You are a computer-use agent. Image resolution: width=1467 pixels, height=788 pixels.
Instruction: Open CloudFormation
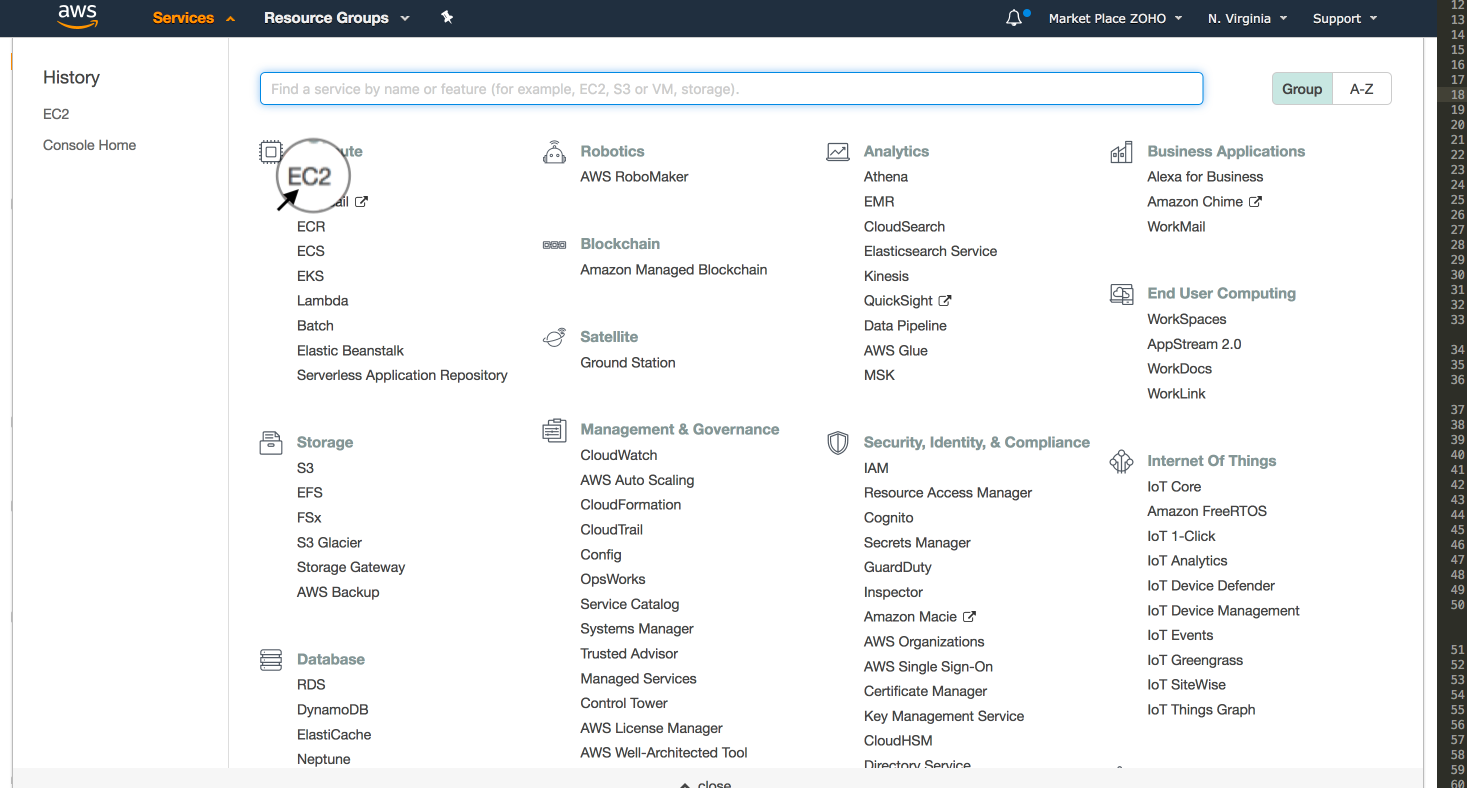pos(631,505)
